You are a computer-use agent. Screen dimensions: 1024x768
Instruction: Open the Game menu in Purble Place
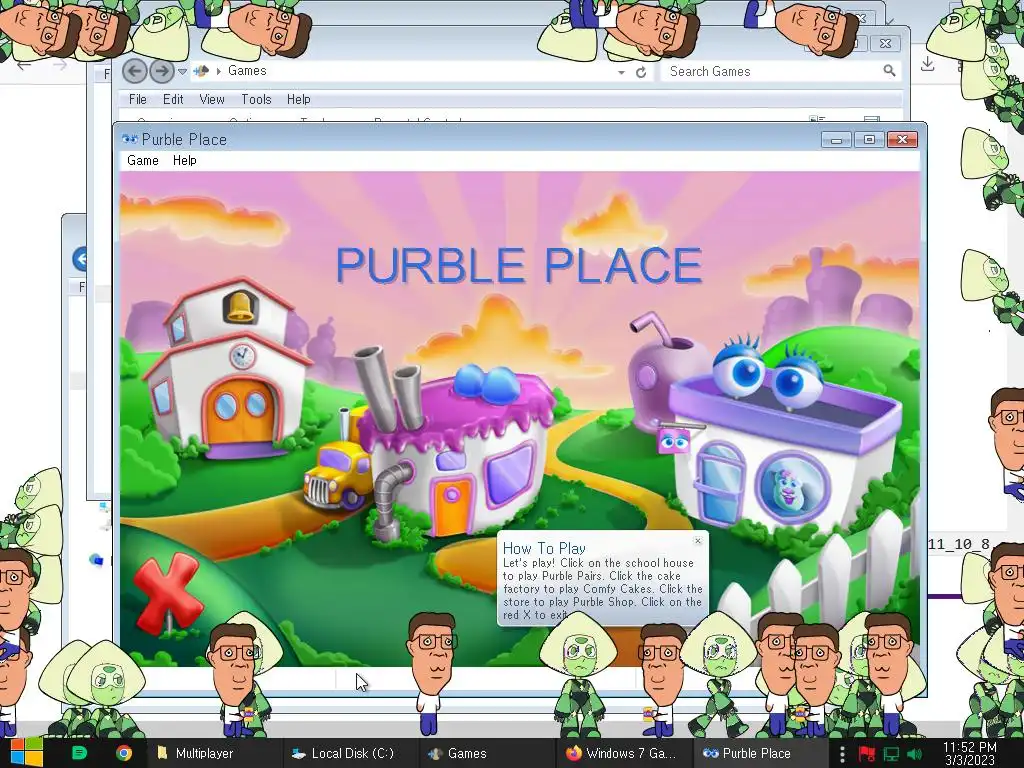click(x=142, y=160)
